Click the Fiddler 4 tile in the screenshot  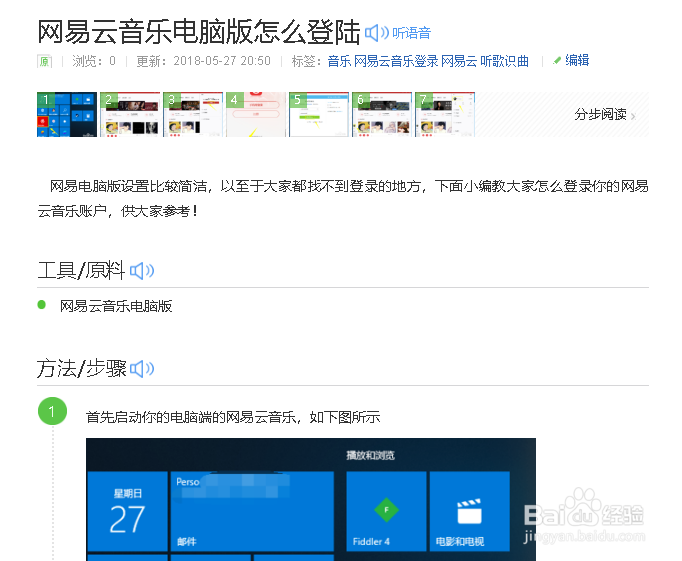coord(386,511)
